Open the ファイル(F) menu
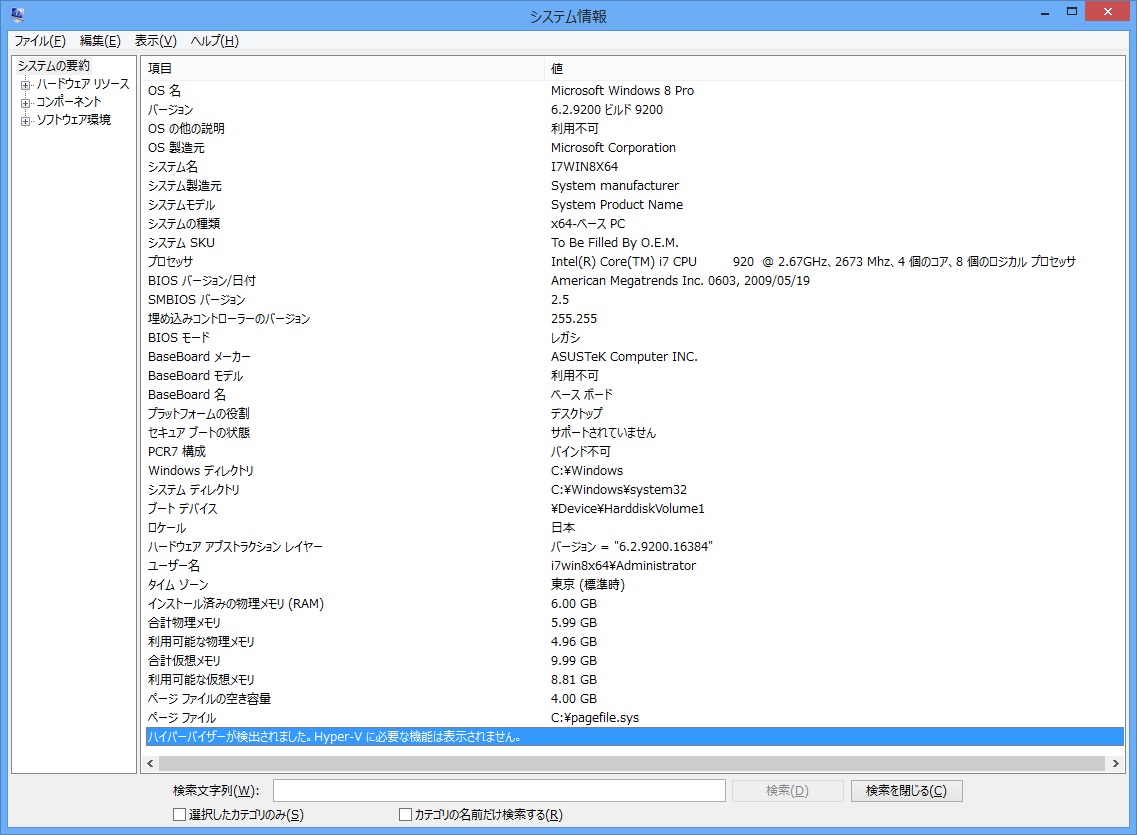 [40, 41]
